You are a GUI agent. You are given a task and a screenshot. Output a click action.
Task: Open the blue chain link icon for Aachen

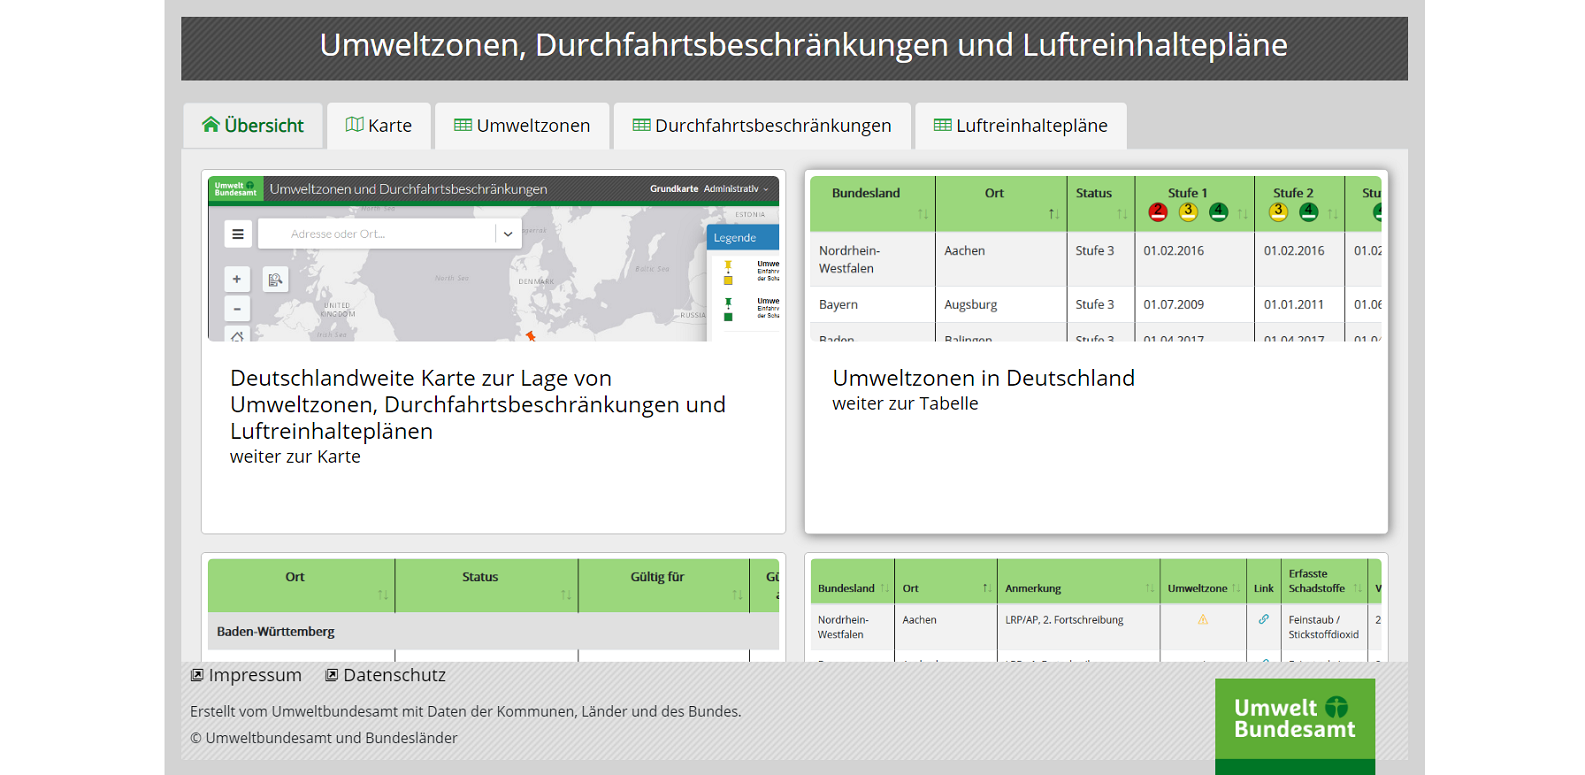pyautogui.click(x=1264, y=620)
